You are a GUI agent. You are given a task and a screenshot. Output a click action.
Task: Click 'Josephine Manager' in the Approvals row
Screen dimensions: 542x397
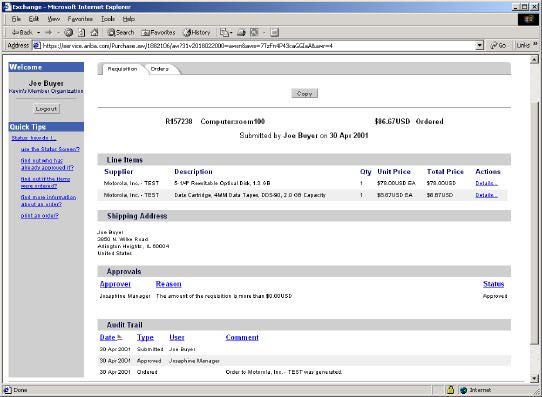click(x=125, y=296)
